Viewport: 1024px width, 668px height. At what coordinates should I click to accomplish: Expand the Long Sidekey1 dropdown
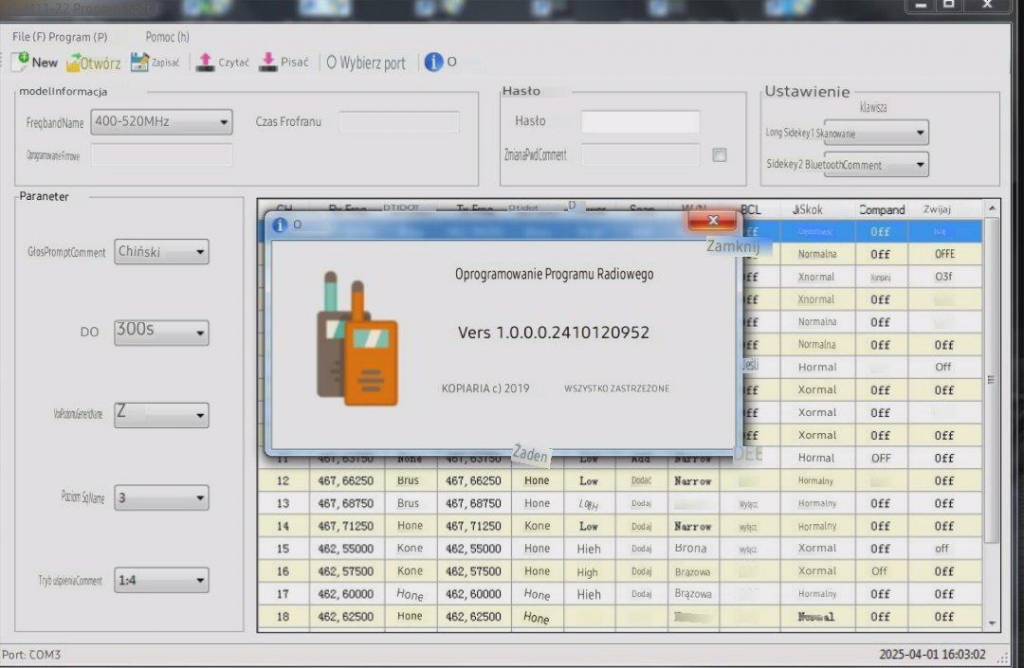(x=876, y=133)
